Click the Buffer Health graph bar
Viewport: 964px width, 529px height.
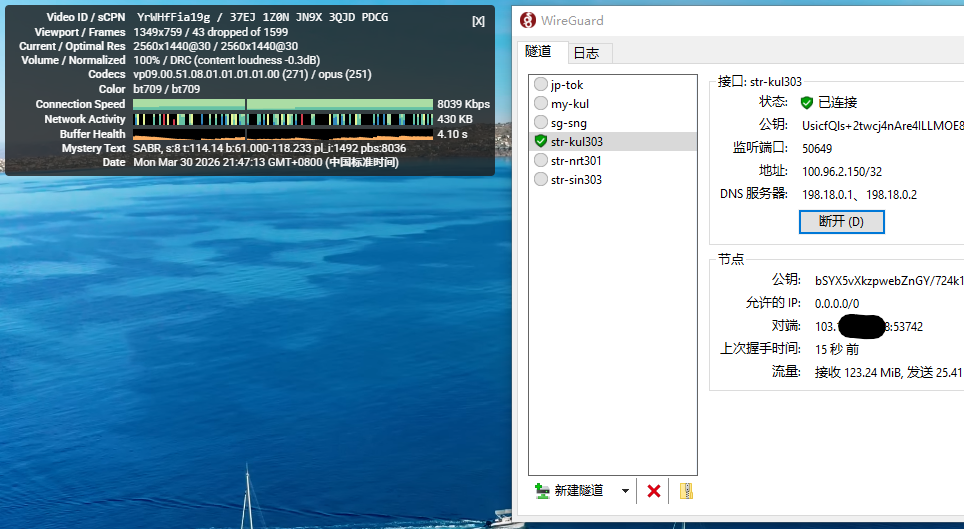coord(283,134)
